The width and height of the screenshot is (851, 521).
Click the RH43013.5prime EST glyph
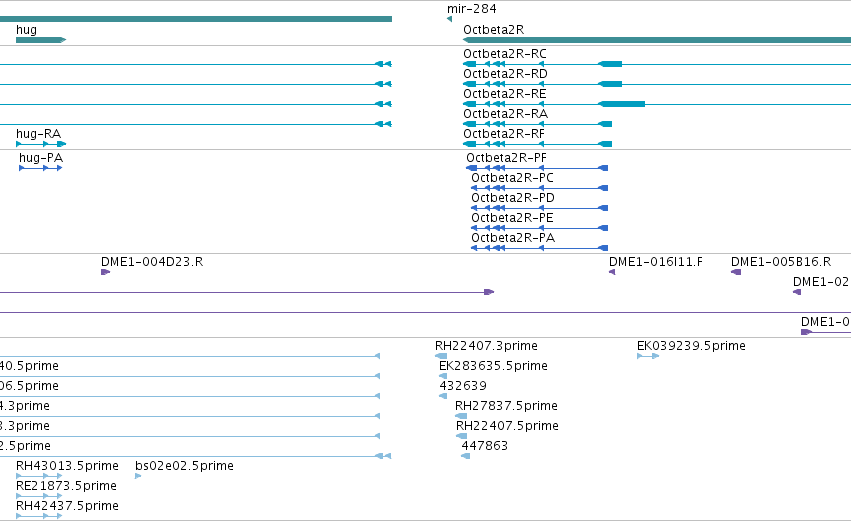tap(39, 476)
